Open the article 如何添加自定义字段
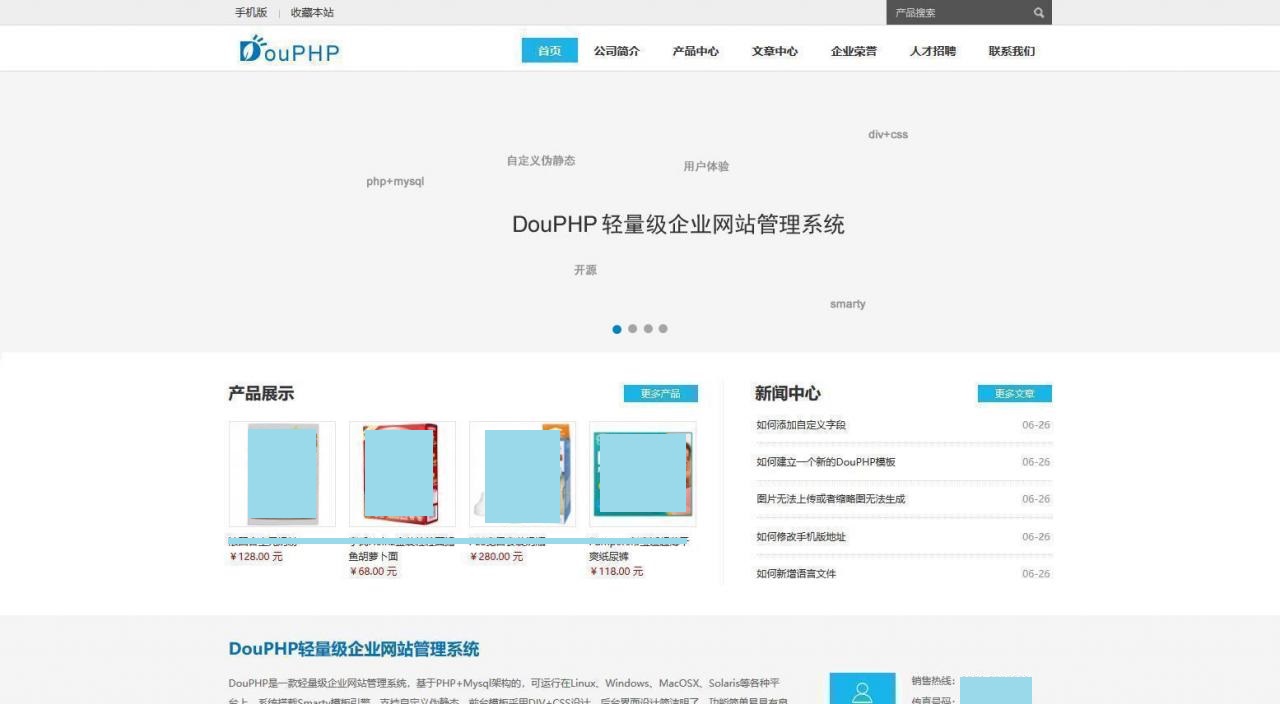The height and width of the screenshot is (704, 1280). [801, 424]
